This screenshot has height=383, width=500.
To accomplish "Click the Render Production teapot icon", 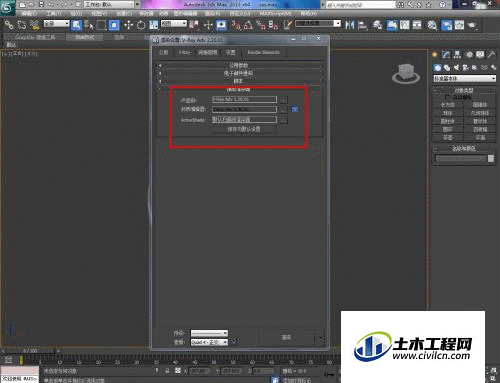I will click(x=472, y=25).
